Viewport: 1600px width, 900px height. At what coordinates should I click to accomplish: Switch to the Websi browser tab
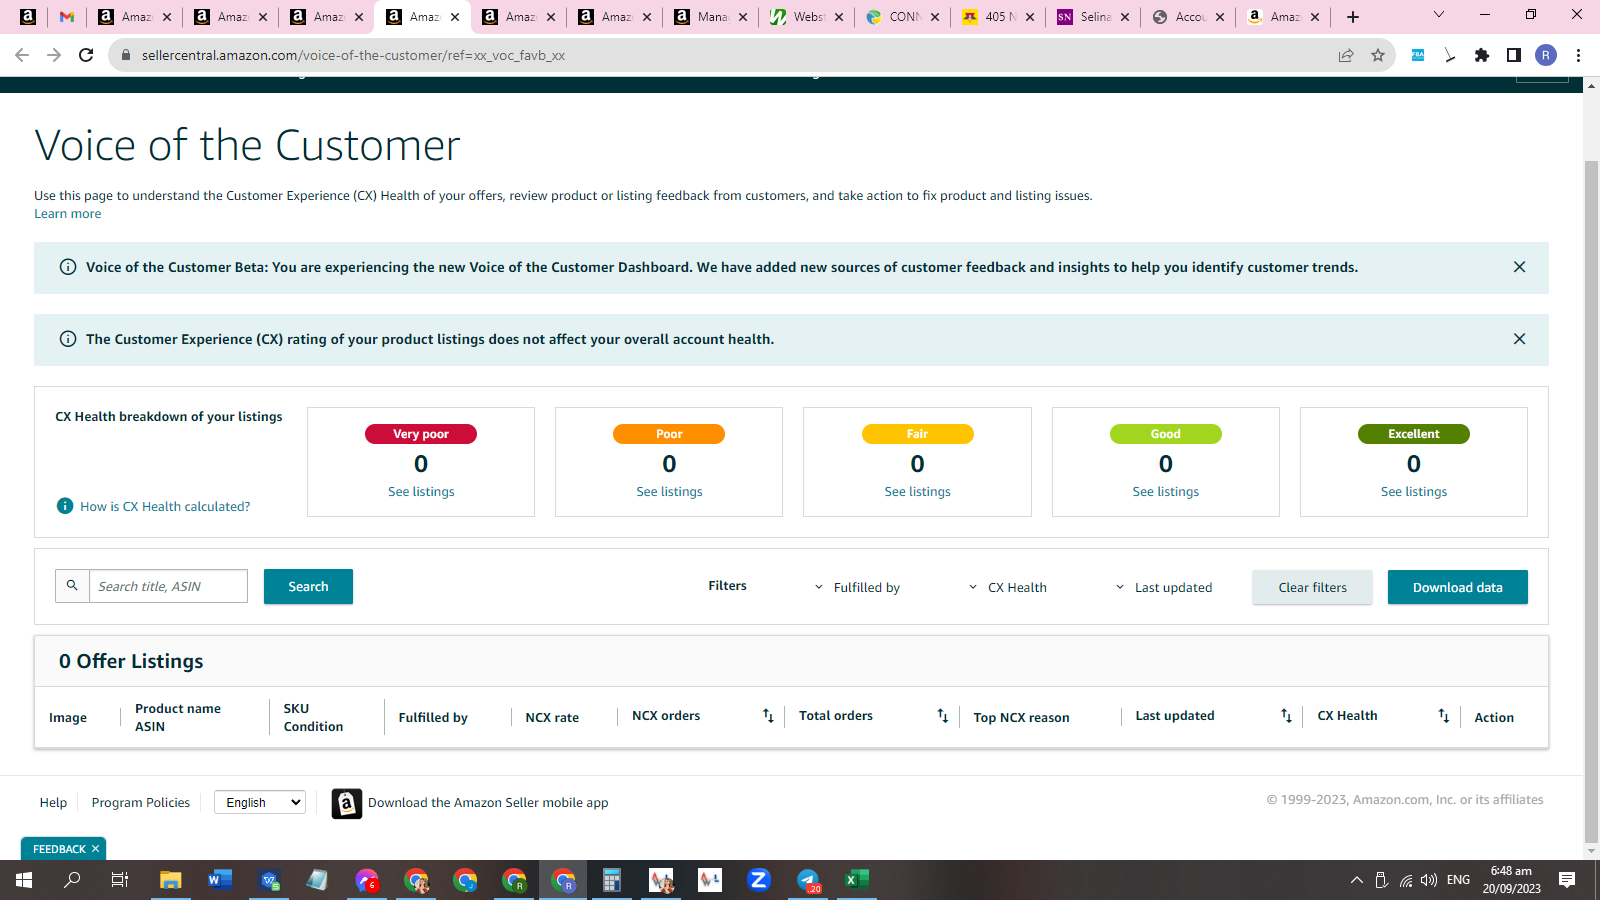[808, 17]
